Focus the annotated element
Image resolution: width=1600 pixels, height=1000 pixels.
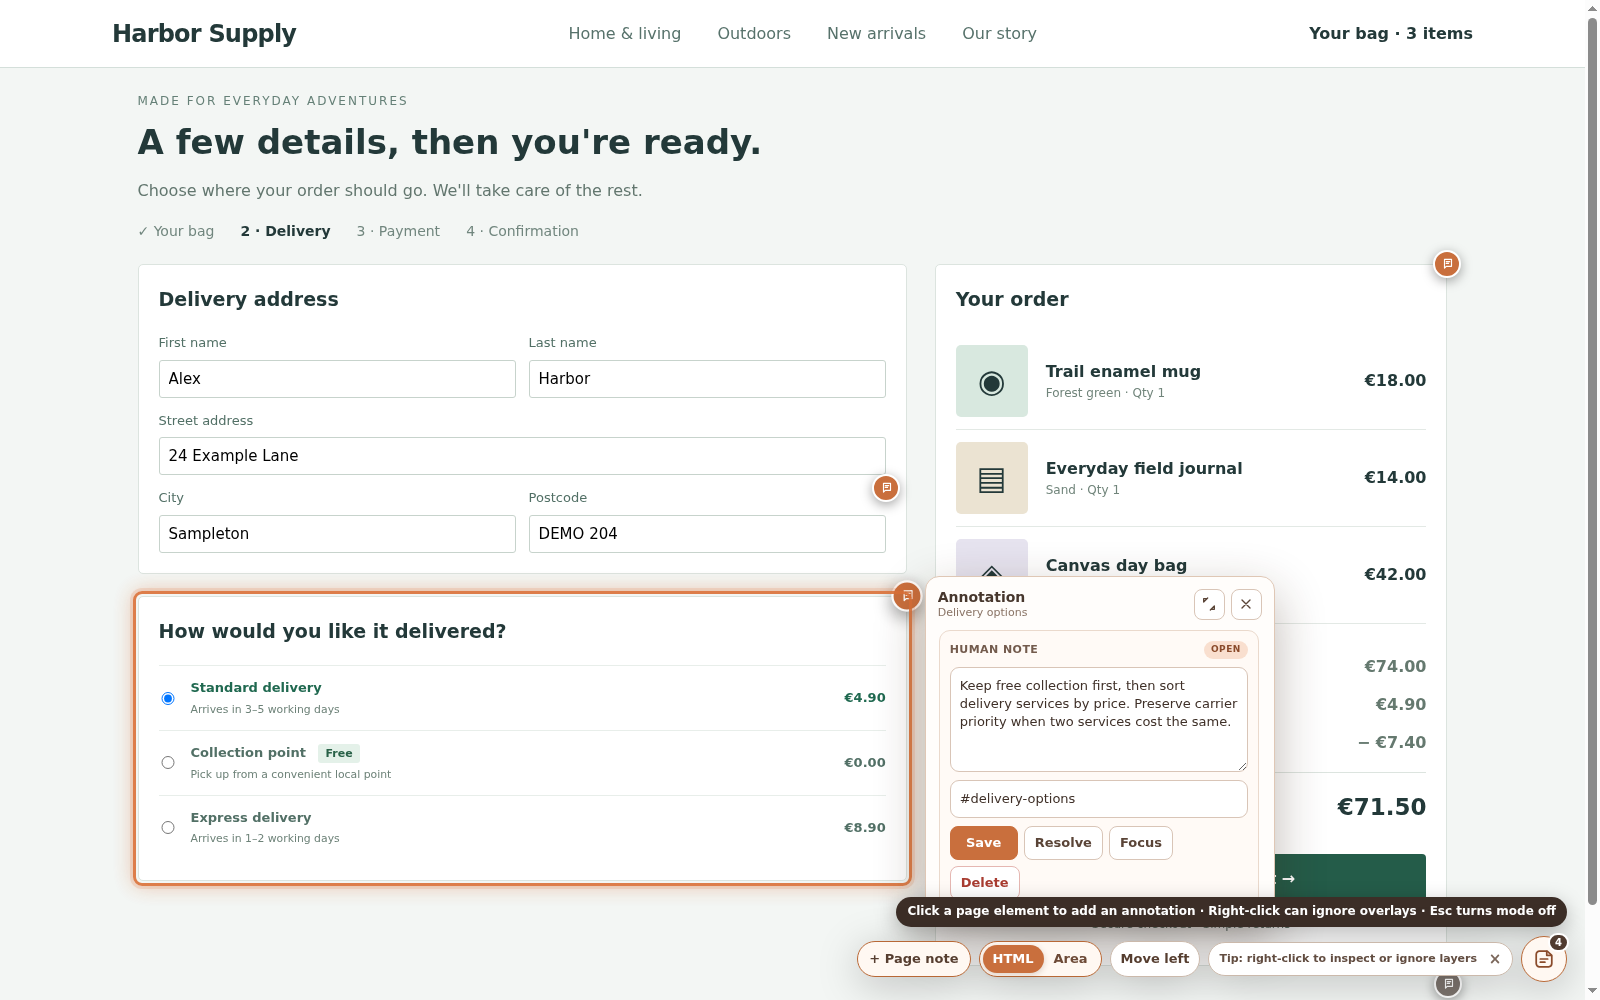pos(1141,843)
